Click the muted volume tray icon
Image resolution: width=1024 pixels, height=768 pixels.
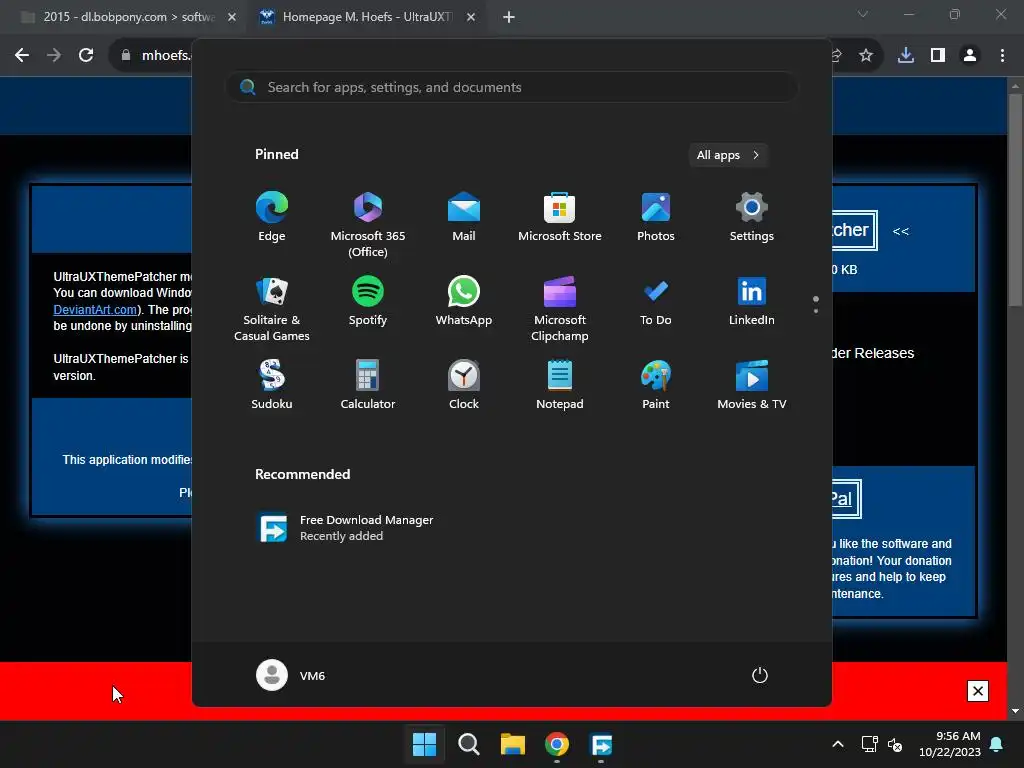(x=895, y=744)
